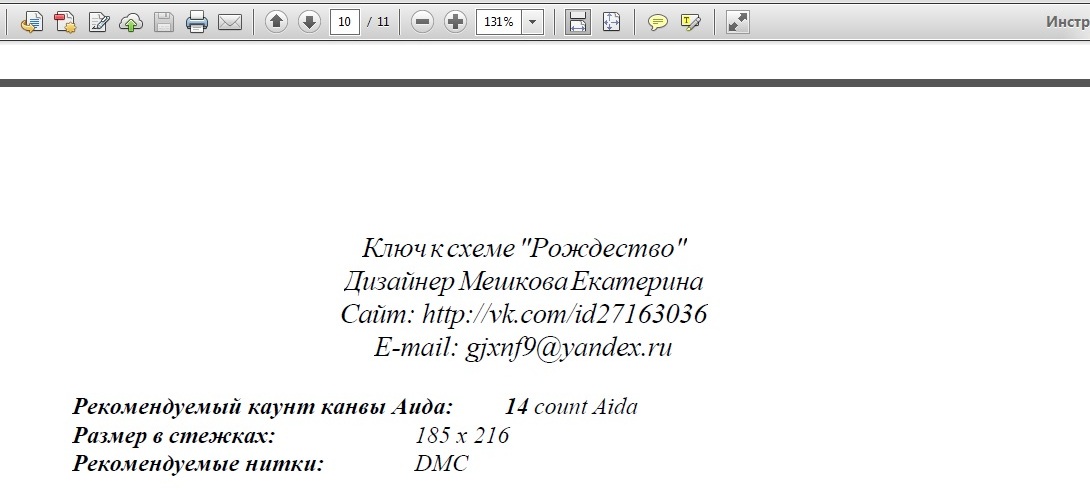
Task: Add a sticky note comment
Action: coord(657,22)
